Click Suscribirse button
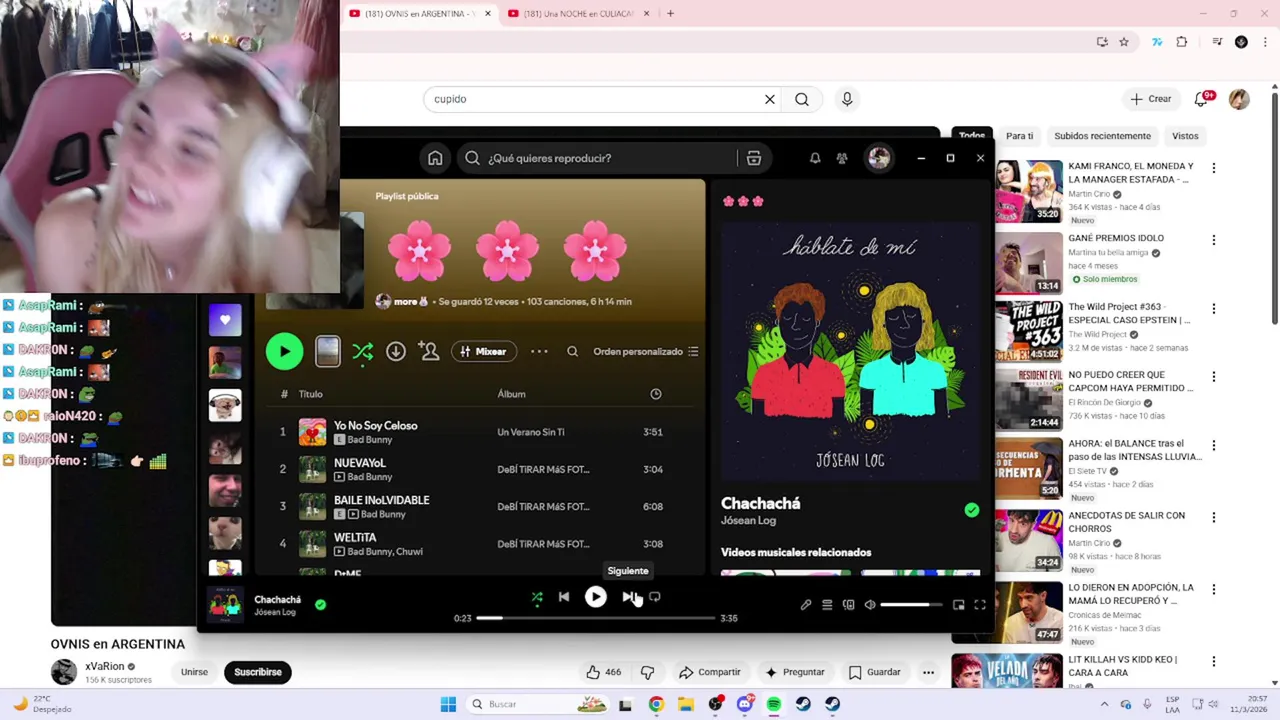This screenshot has width=1280, height=720. tap(258, 672)
